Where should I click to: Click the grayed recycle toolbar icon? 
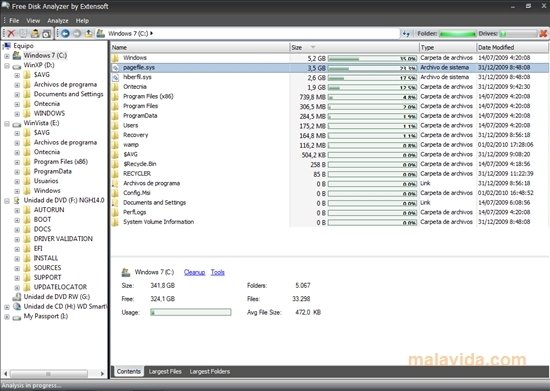coord(23,34)
